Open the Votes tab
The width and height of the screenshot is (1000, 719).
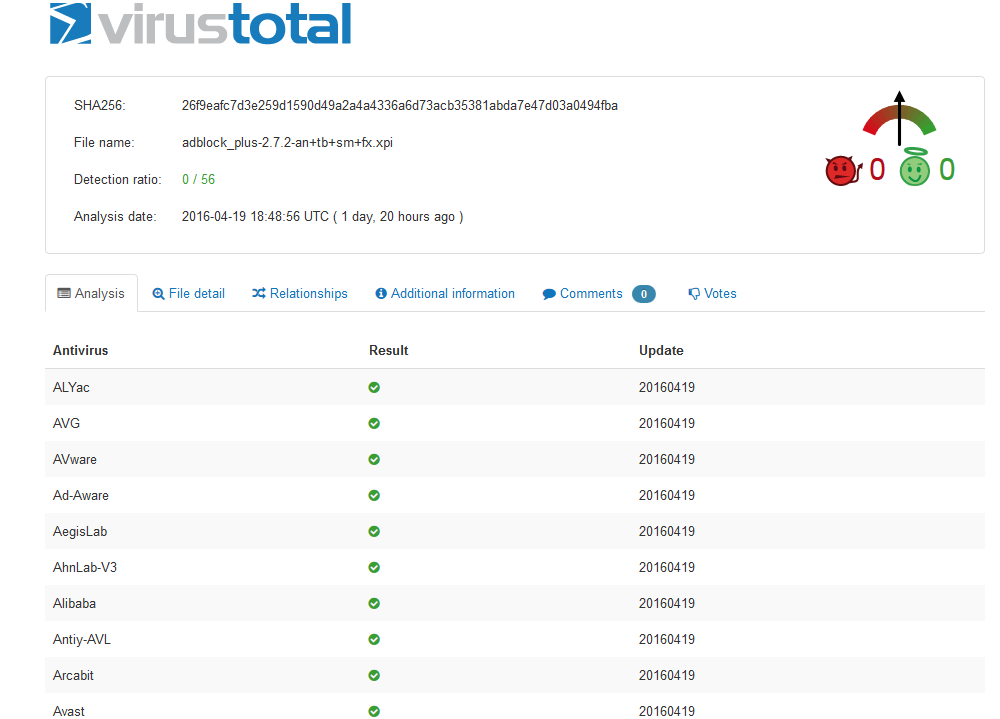[x=712, y=293]
